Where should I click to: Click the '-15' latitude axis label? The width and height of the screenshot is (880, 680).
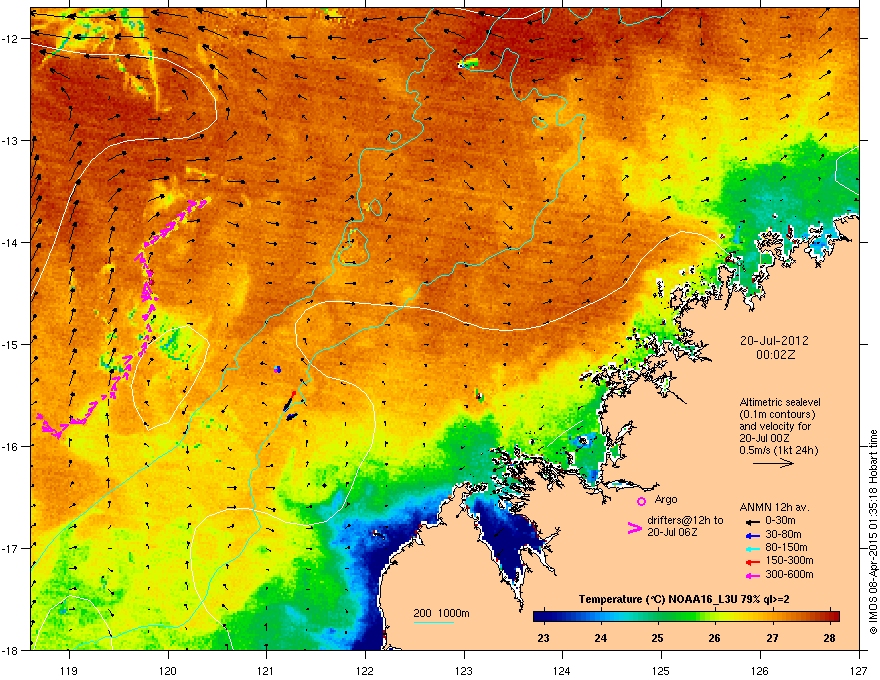10,344
